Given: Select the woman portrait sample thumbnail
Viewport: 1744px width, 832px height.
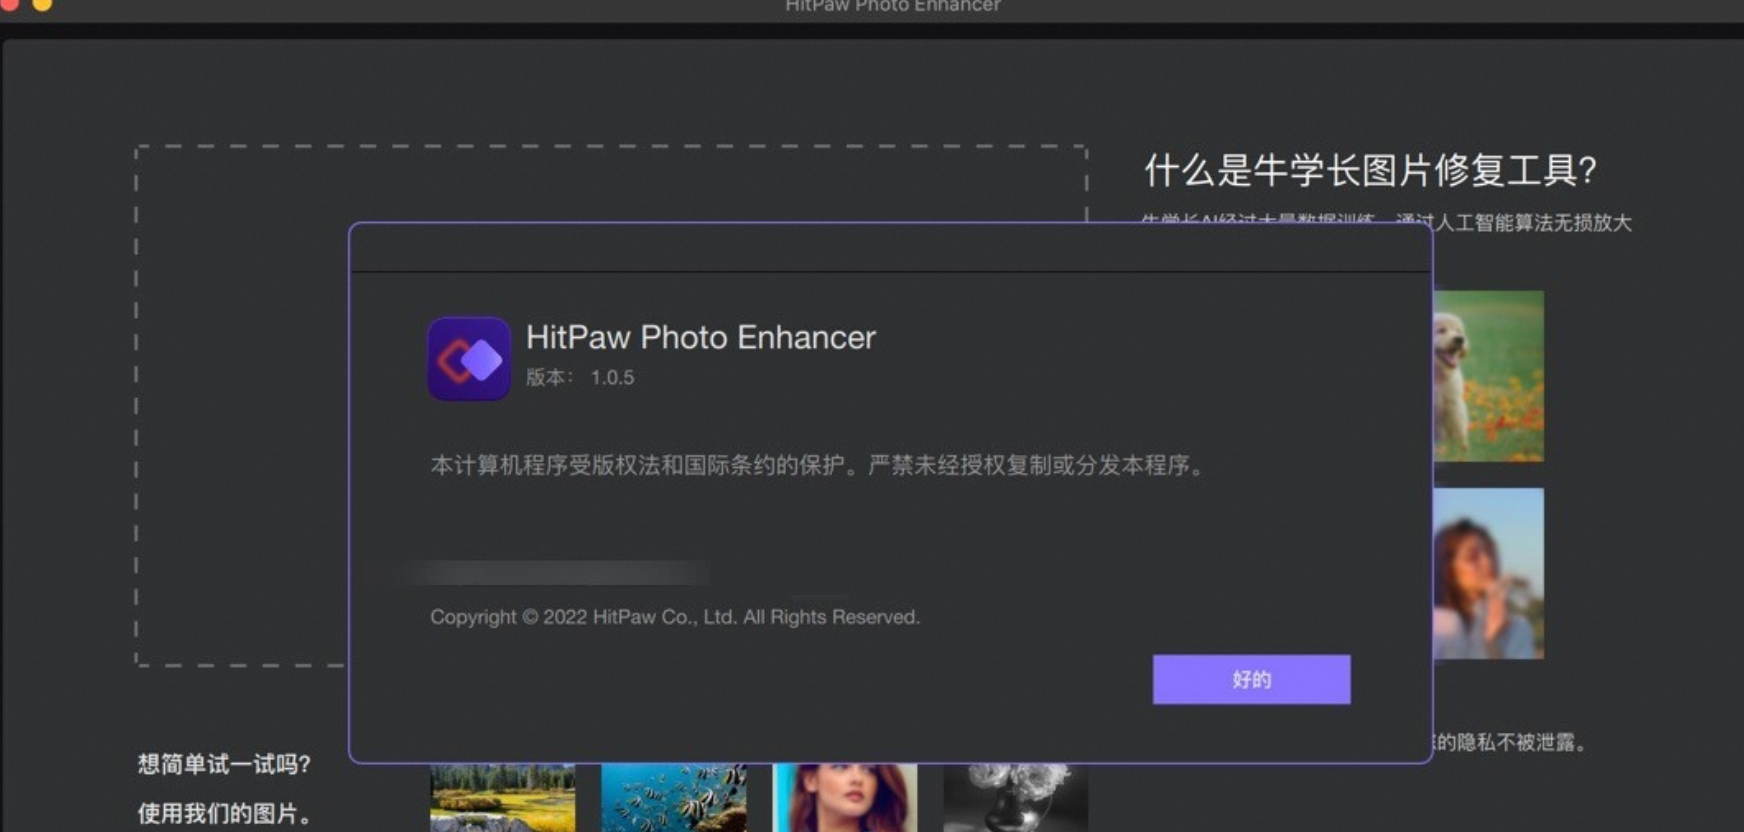Looking at the screenshot, I should tap(845, 798).
